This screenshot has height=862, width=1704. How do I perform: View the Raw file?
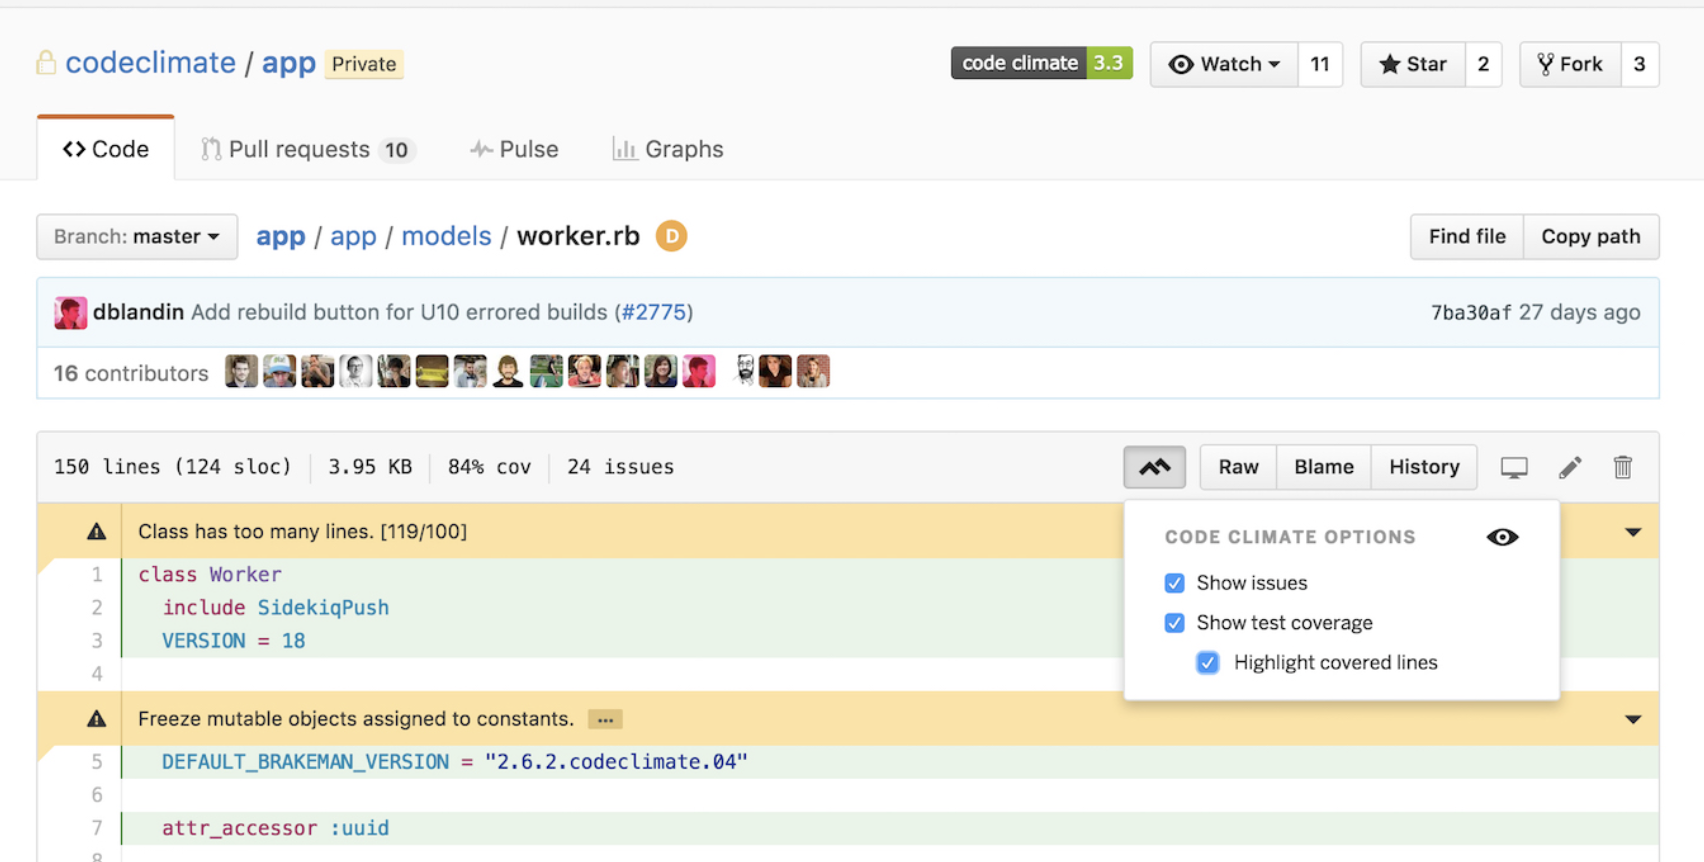(x=1238, y=467)
